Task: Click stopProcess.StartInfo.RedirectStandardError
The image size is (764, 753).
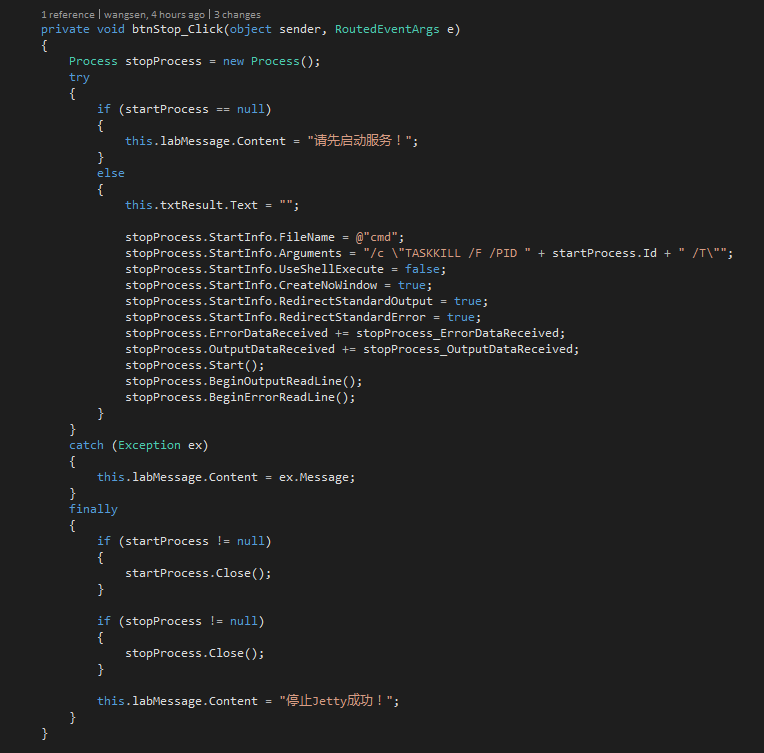Action: coord(275,317)
